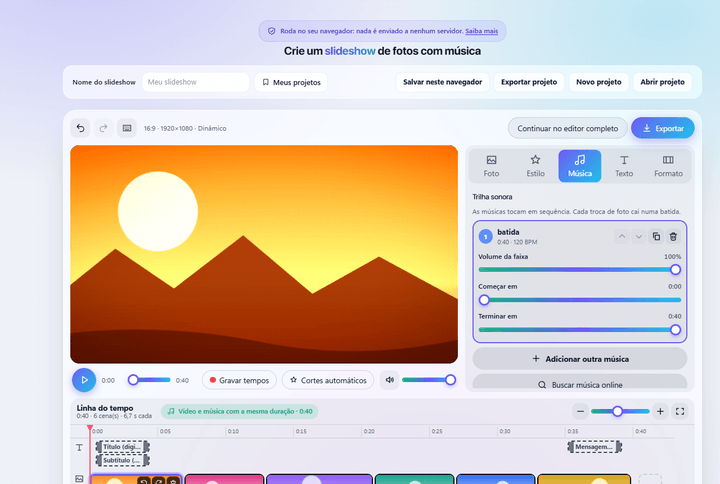
Task: Click Cortes automáticos button
Action: [x=328, y=380]
